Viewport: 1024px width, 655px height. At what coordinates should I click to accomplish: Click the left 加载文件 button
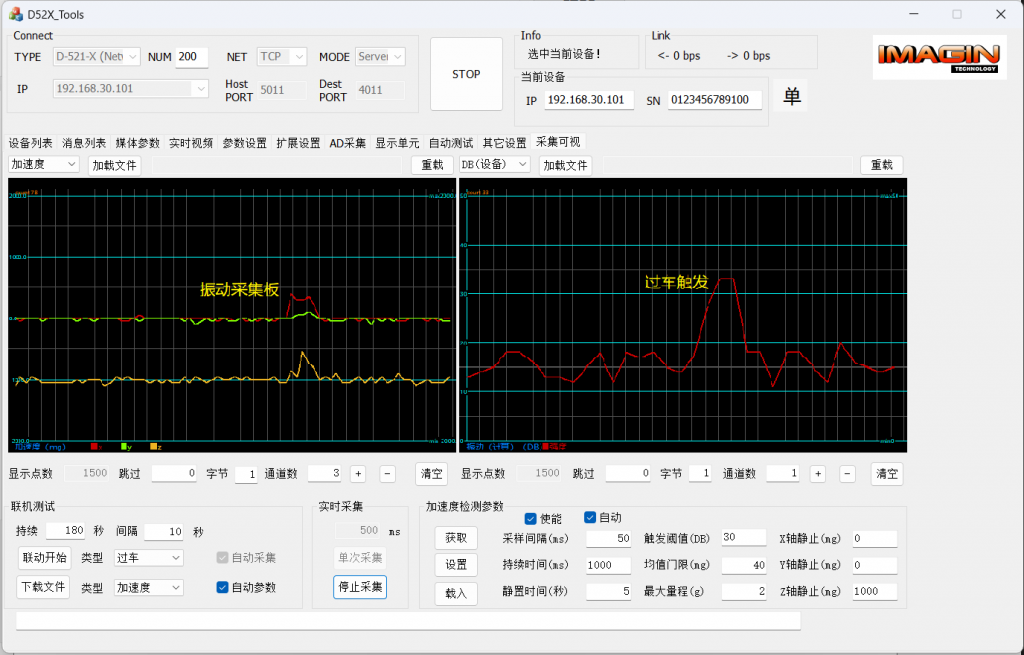click(x=114, y=165)
